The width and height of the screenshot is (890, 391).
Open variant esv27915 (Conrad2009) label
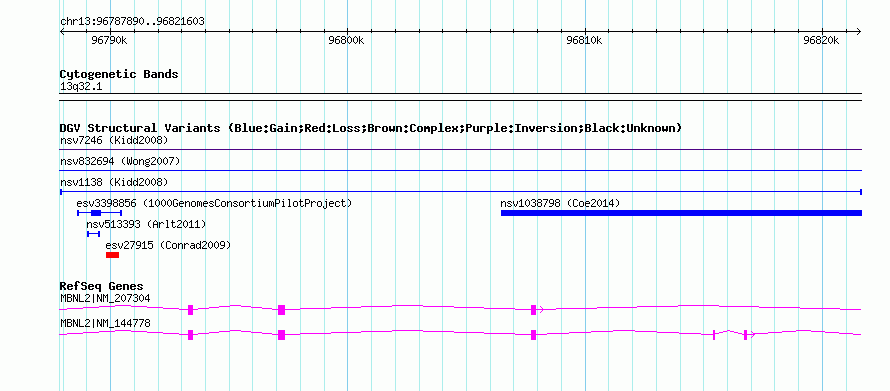coord(168,245)
